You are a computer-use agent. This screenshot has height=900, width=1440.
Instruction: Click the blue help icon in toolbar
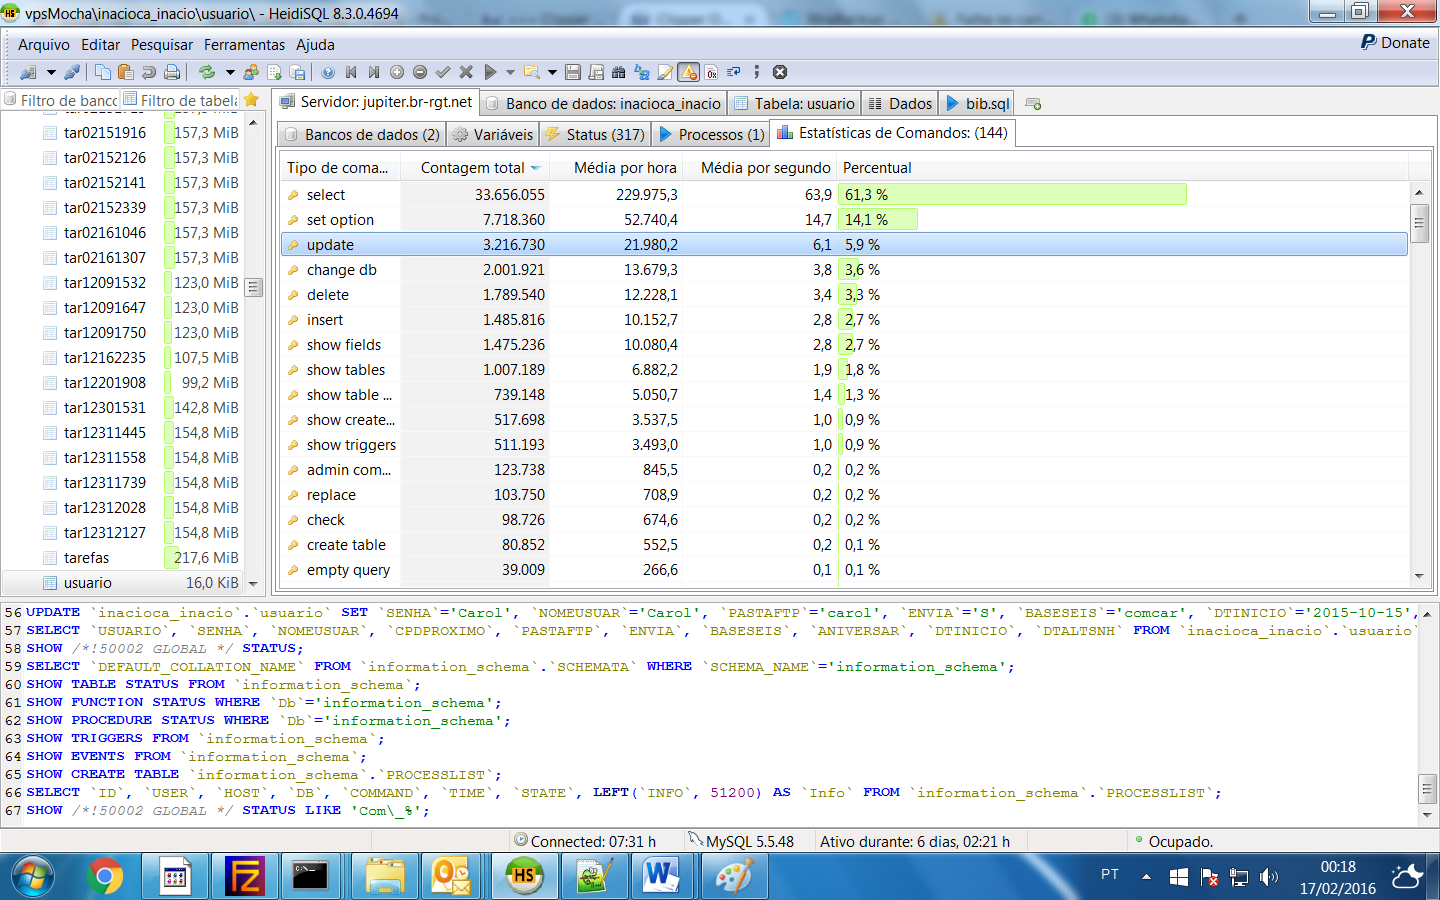[328, 72]
